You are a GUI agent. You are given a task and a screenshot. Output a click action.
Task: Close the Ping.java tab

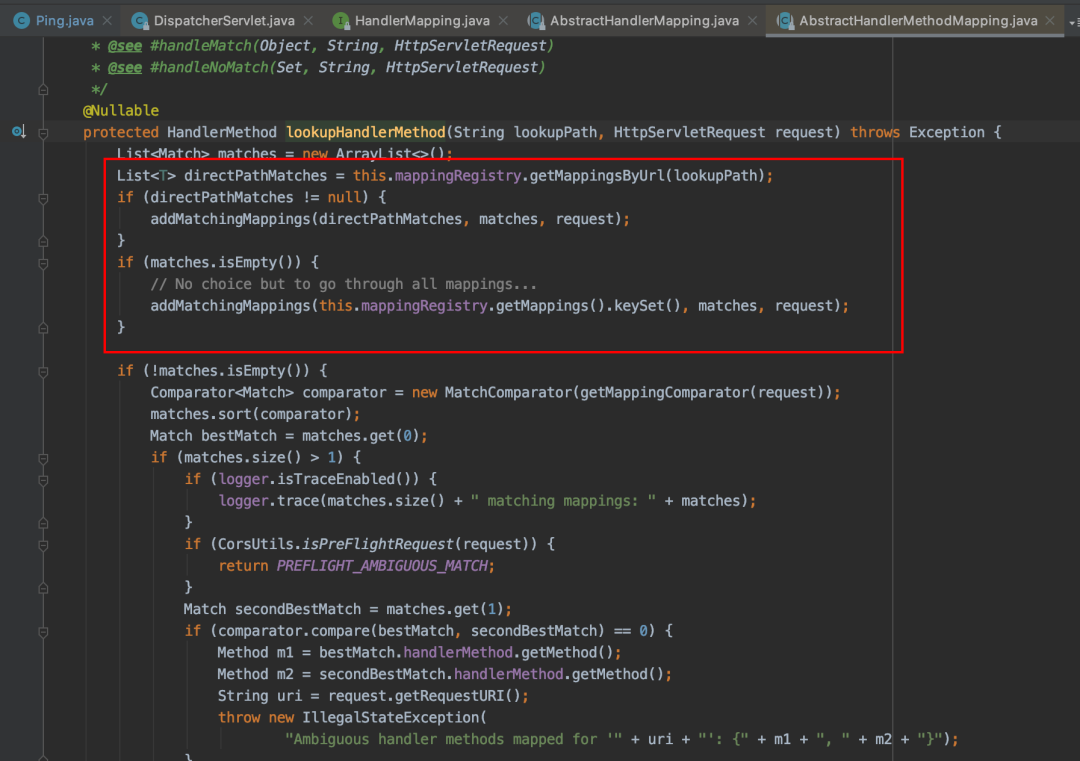(106, 20)
